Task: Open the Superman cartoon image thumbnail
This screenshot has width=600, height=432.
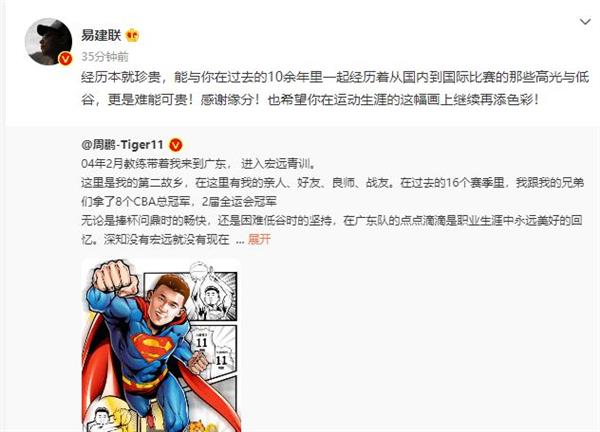Action: click(161, 345)
